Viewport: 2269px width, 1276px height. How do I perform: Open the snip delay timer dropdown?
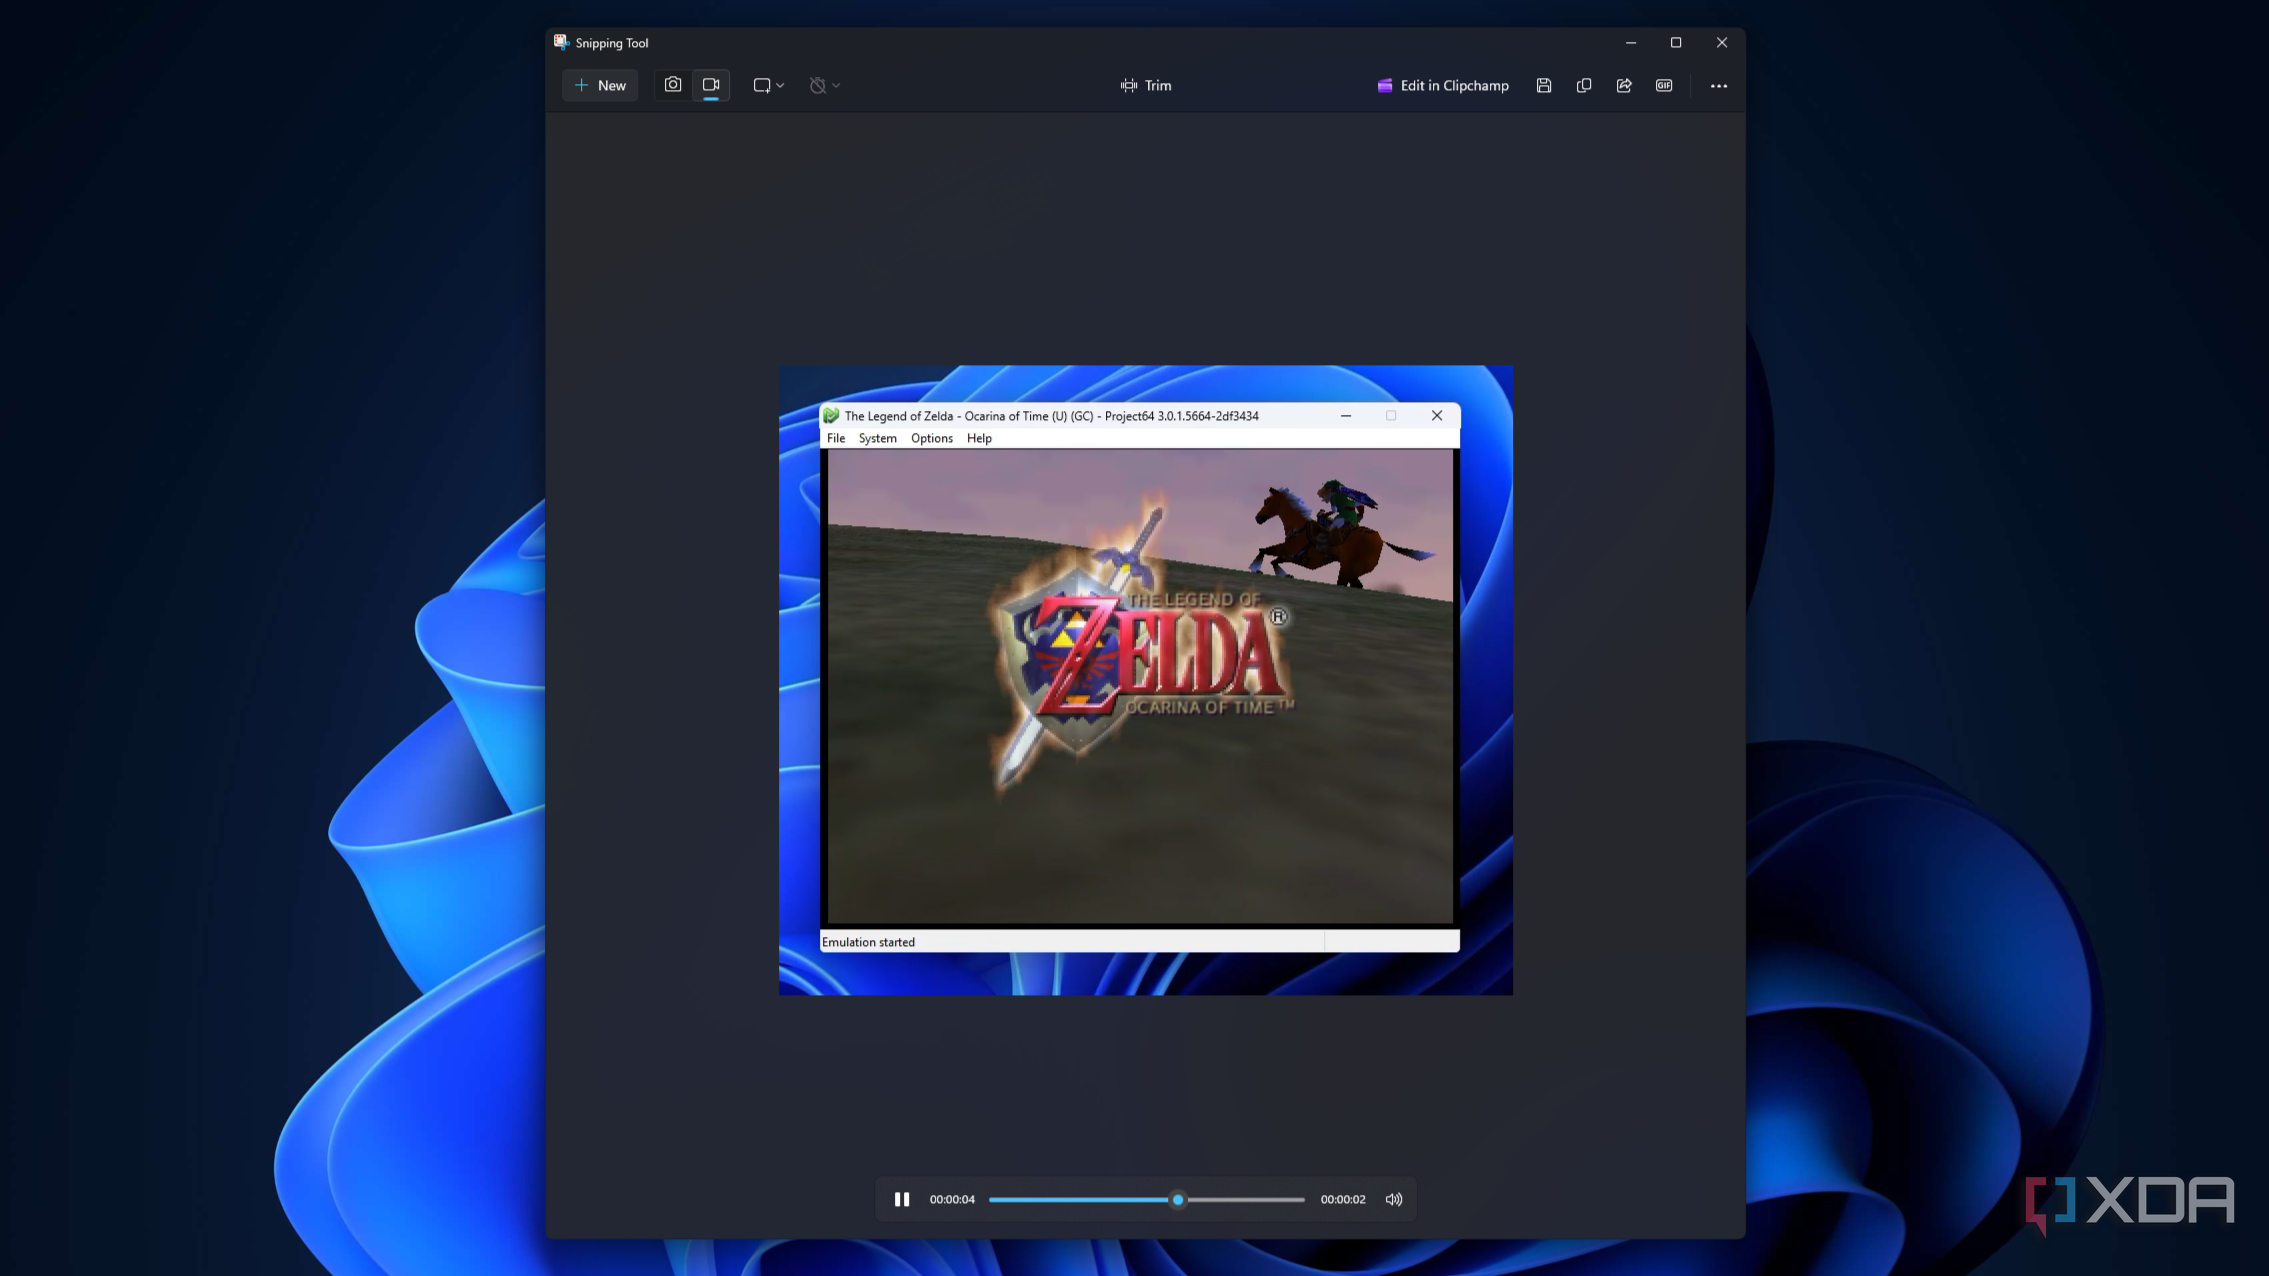click(x=824, y=86)
